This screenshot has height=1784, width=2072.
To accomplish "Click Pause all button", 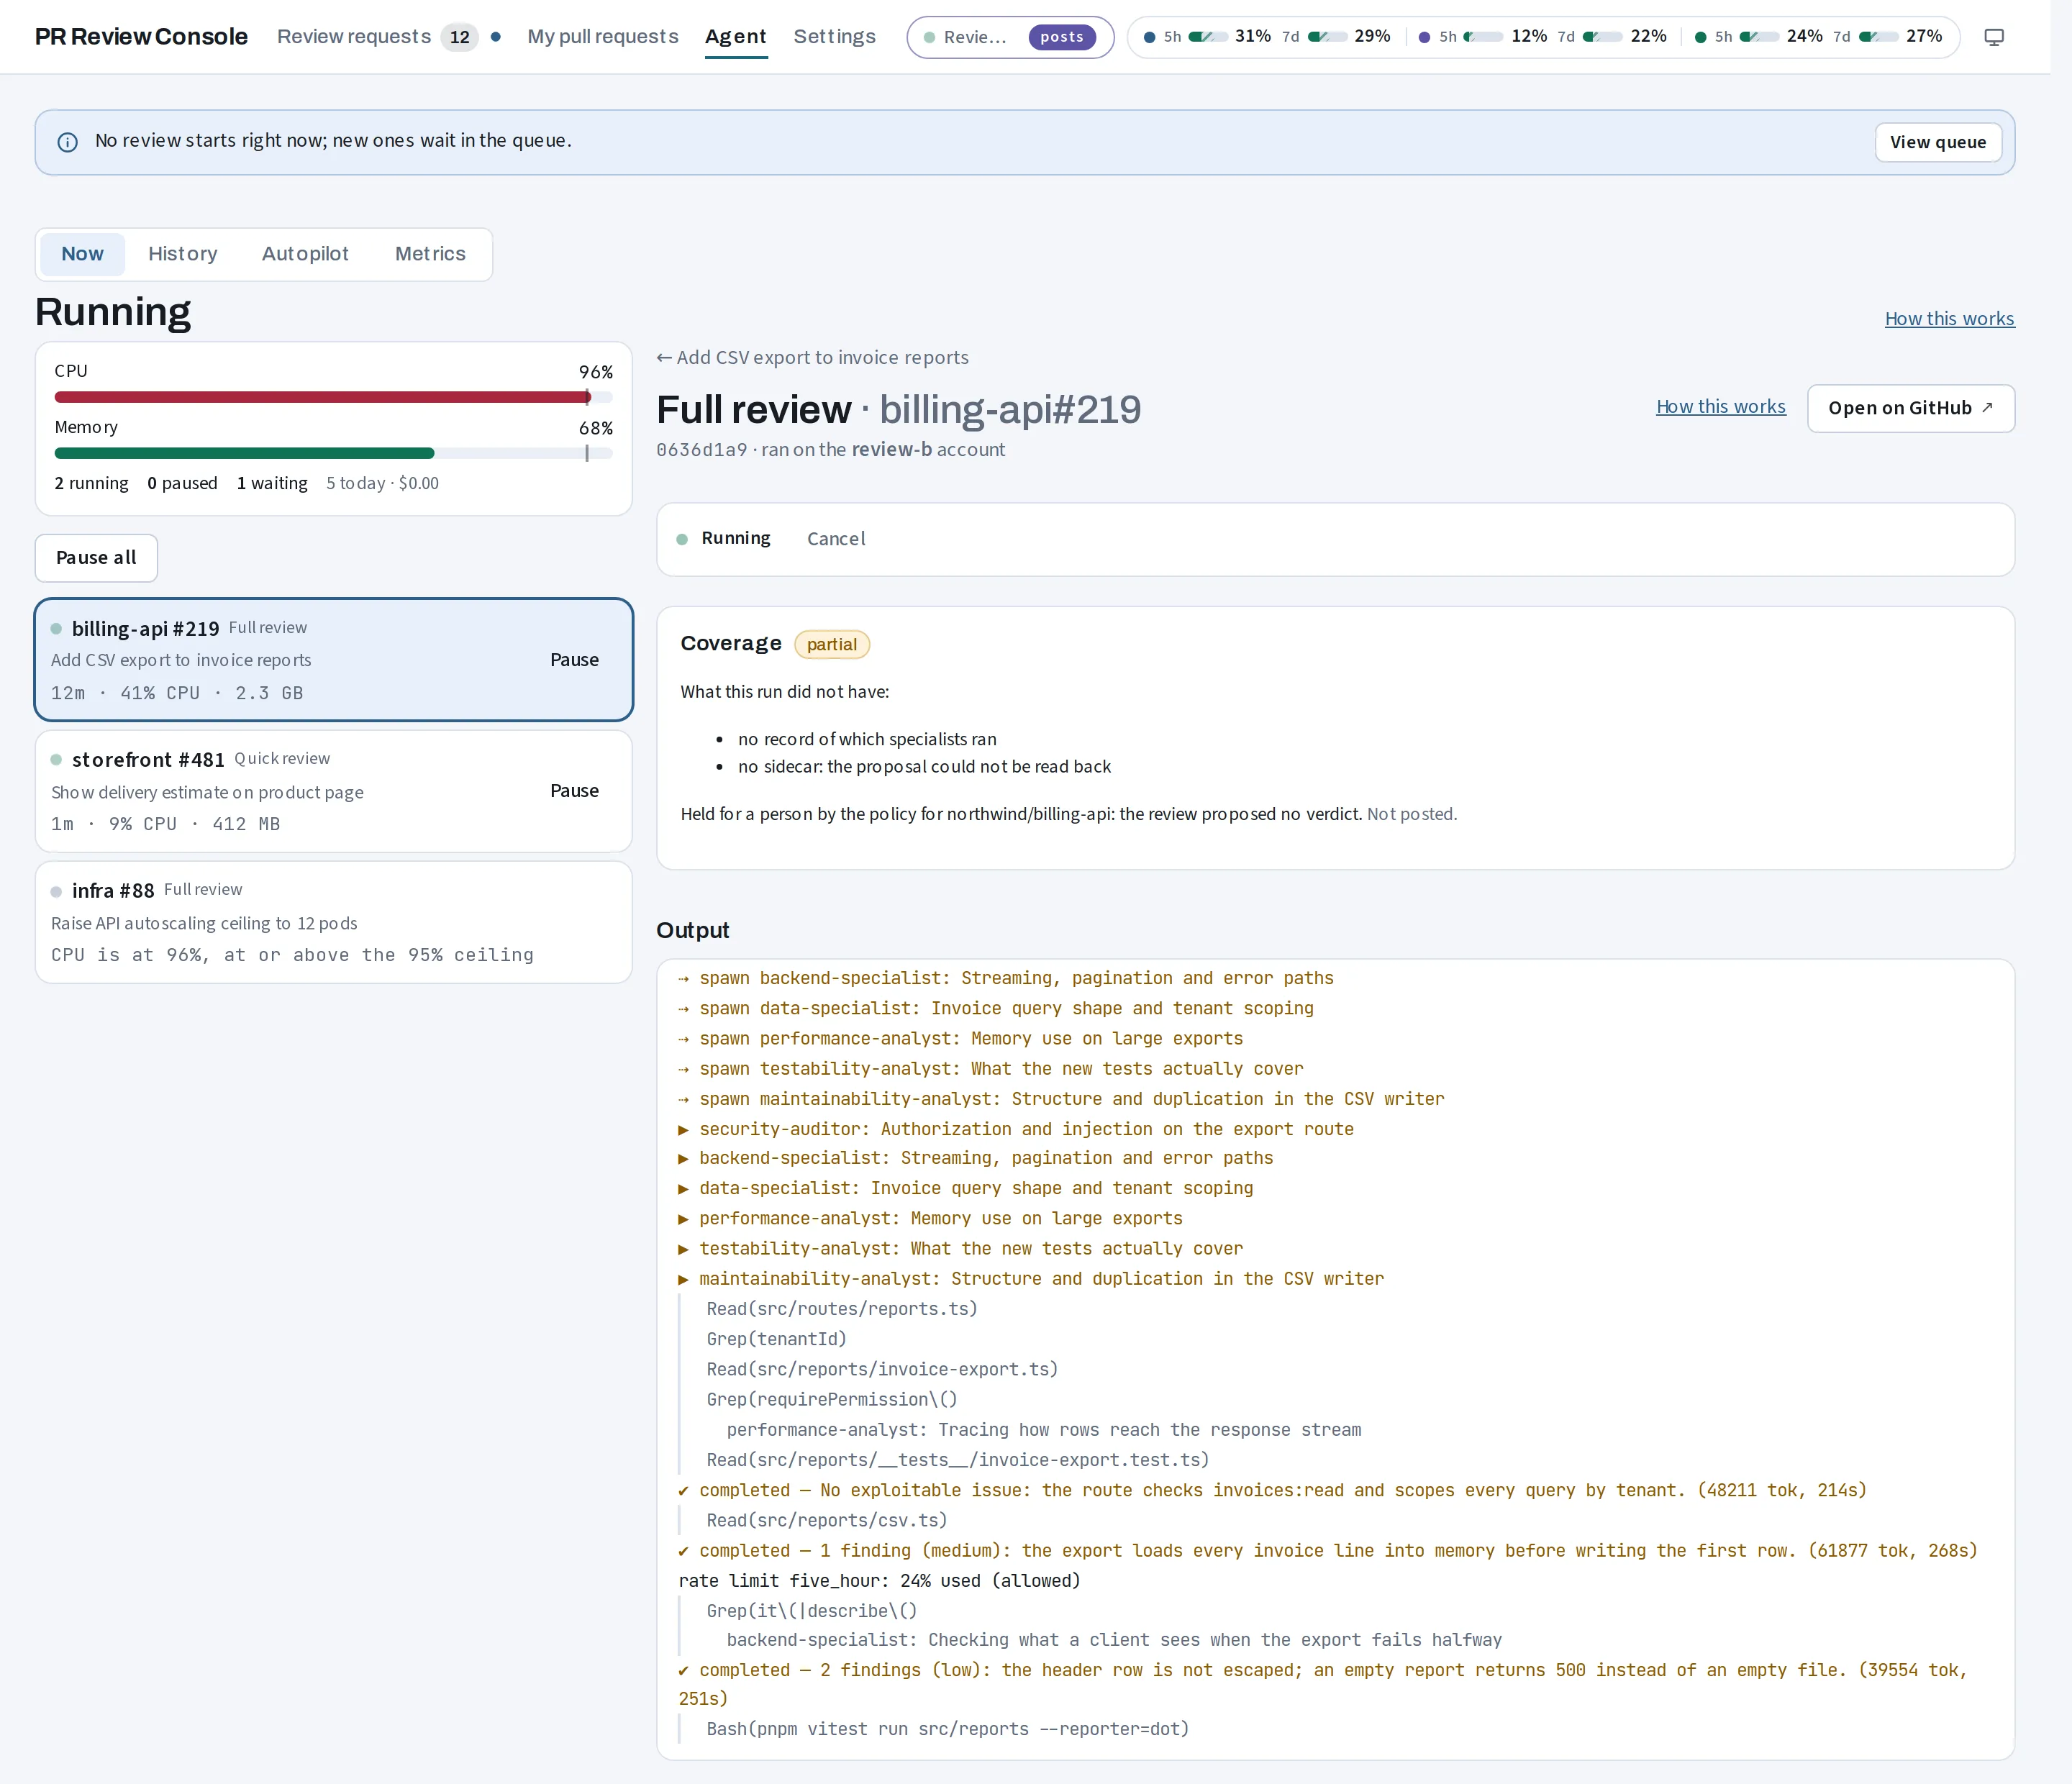I will [x=96, y=558].
